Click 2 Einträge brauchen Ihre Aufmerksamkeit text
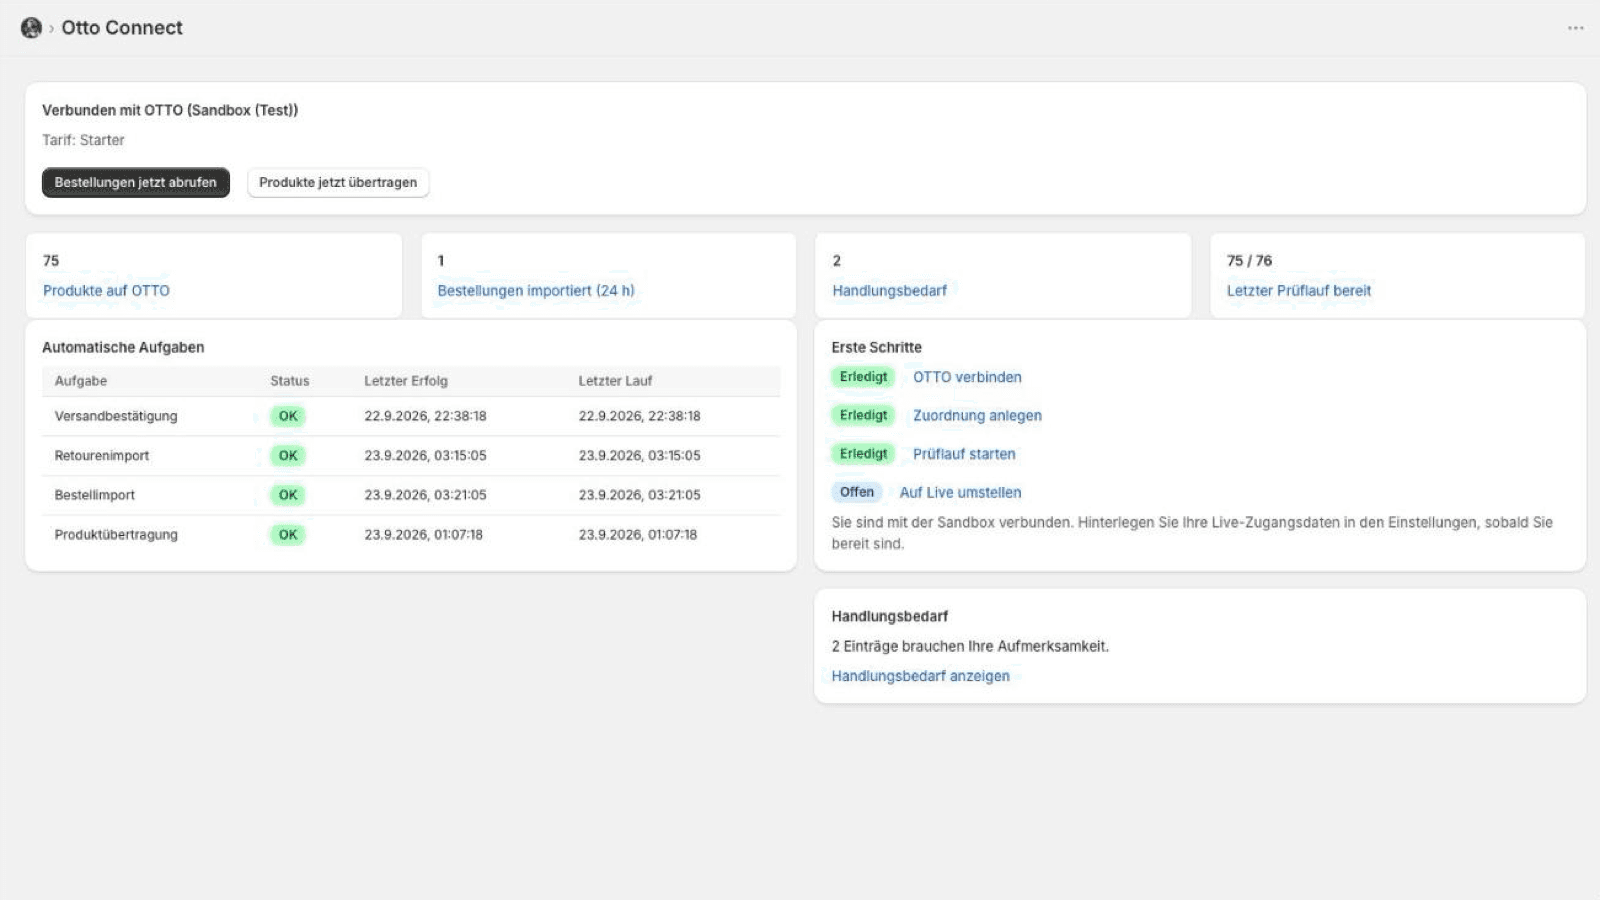The width and height of the screenshot is (1600, 900). (x=970, y=646)
